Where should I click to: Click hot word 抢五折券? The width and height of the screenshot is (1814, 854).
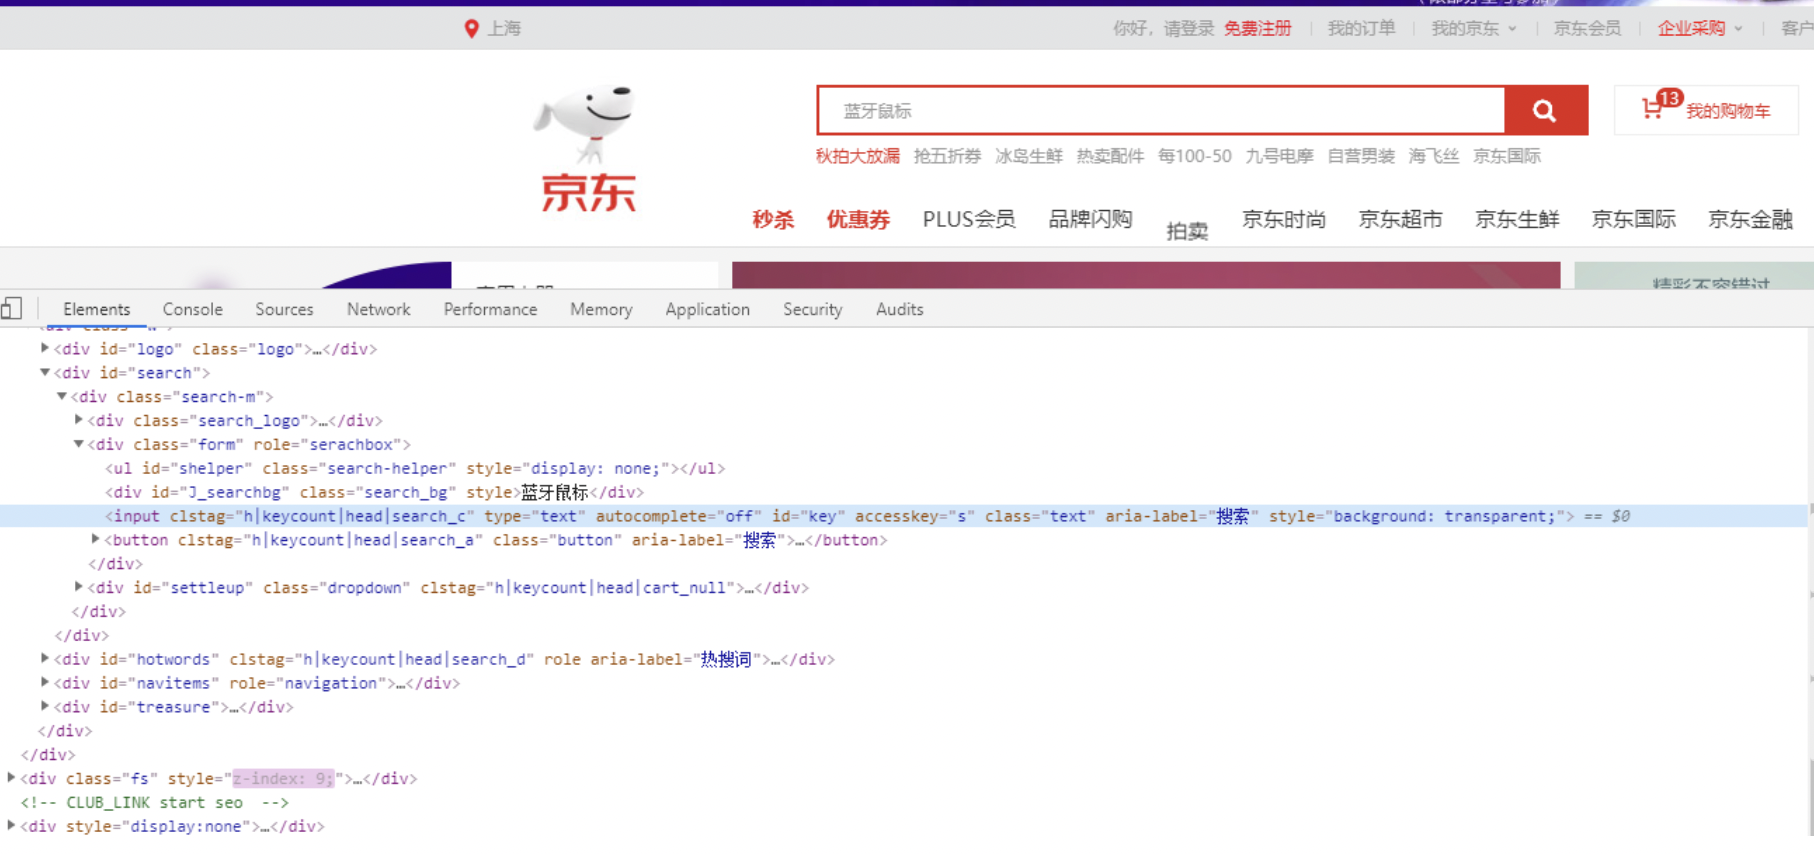click(x=947, y=156)
